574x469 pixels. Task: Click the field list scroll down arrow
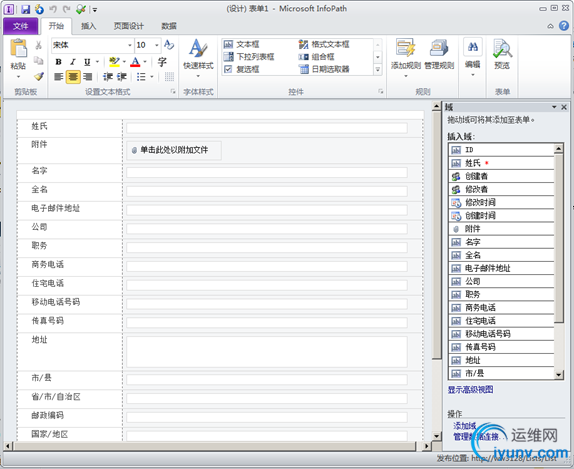point(559,374)
